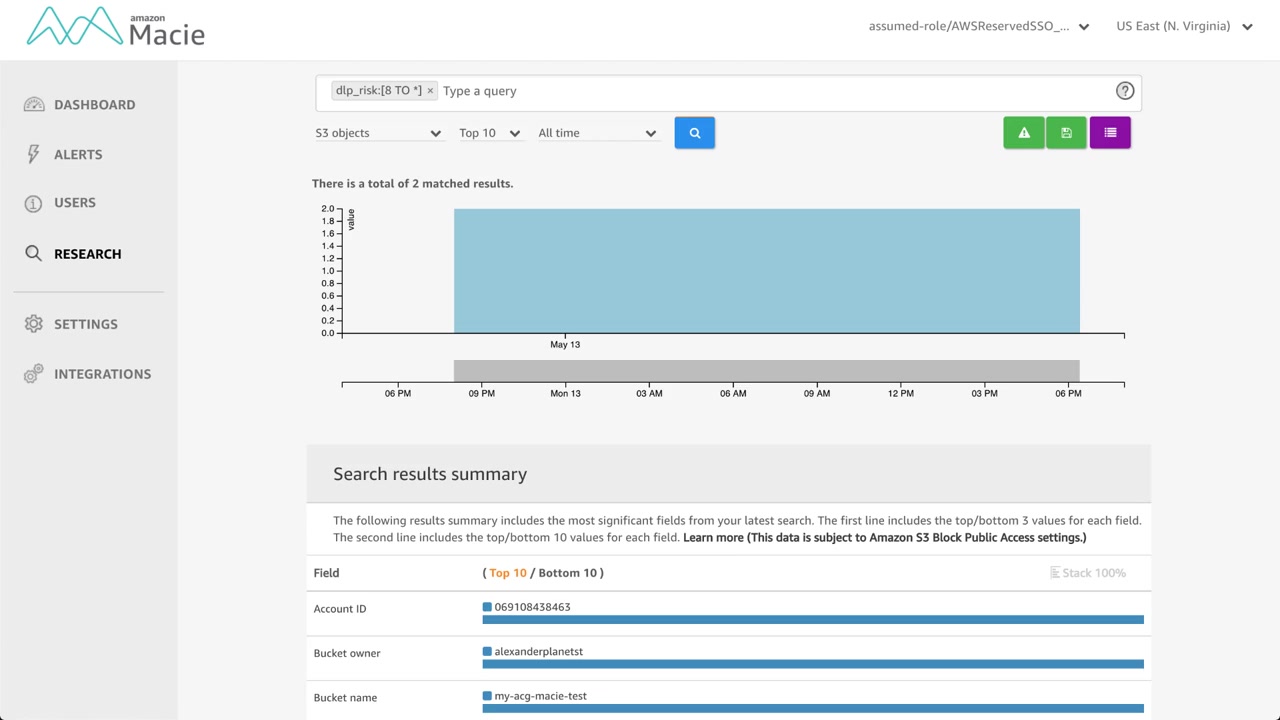Switch summary to Bottom 10
The image size is (1280, 720).
[567, 573]
